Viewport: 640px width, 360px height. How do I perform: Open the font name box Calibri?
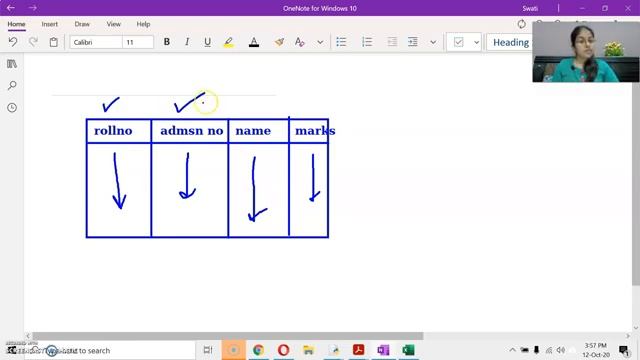(x=96, y=42)
